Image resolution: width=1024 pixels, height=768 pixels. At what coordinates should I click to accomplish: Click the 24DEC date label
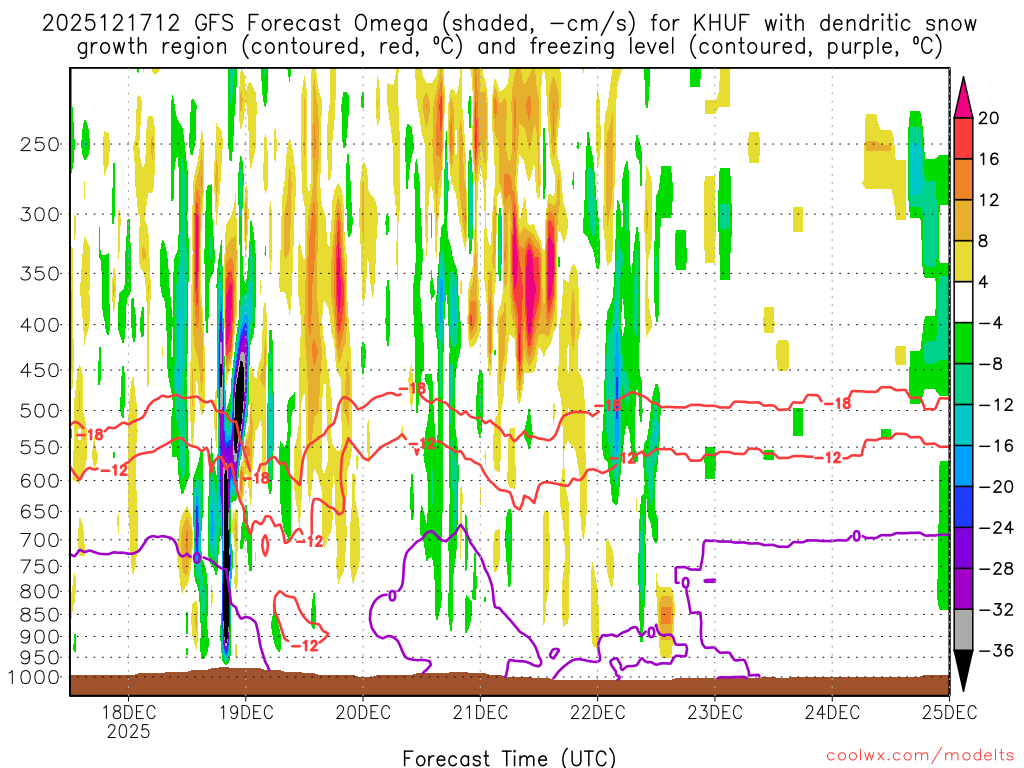pos(832,712)
